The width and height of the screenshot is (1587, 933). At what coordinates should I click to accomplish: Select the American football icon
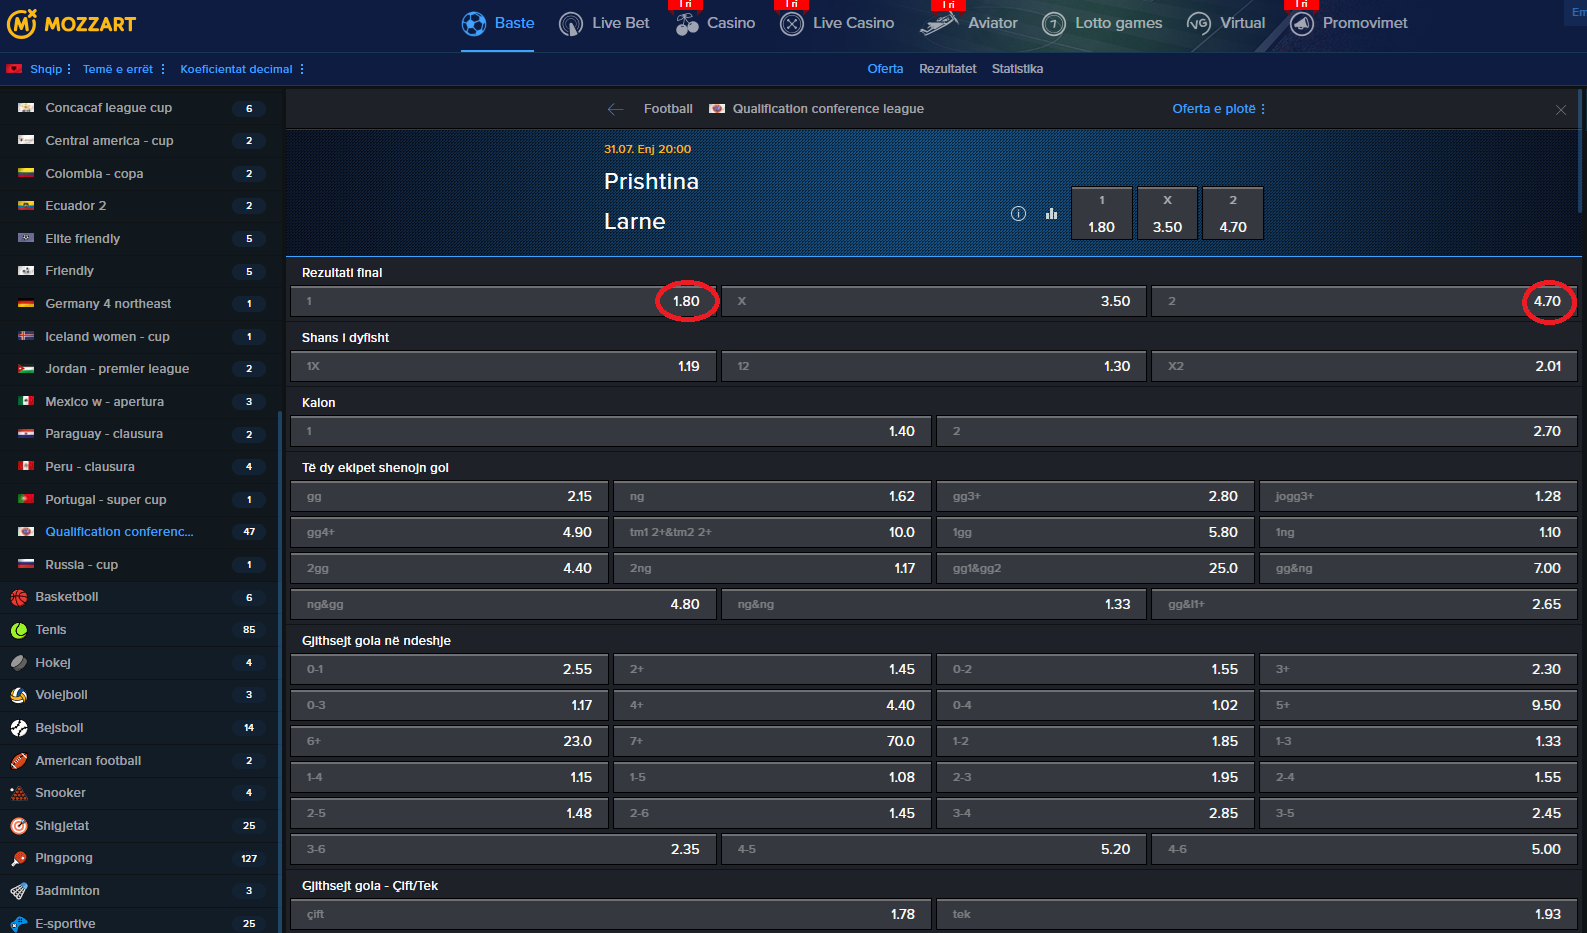(x=19, y=761)
